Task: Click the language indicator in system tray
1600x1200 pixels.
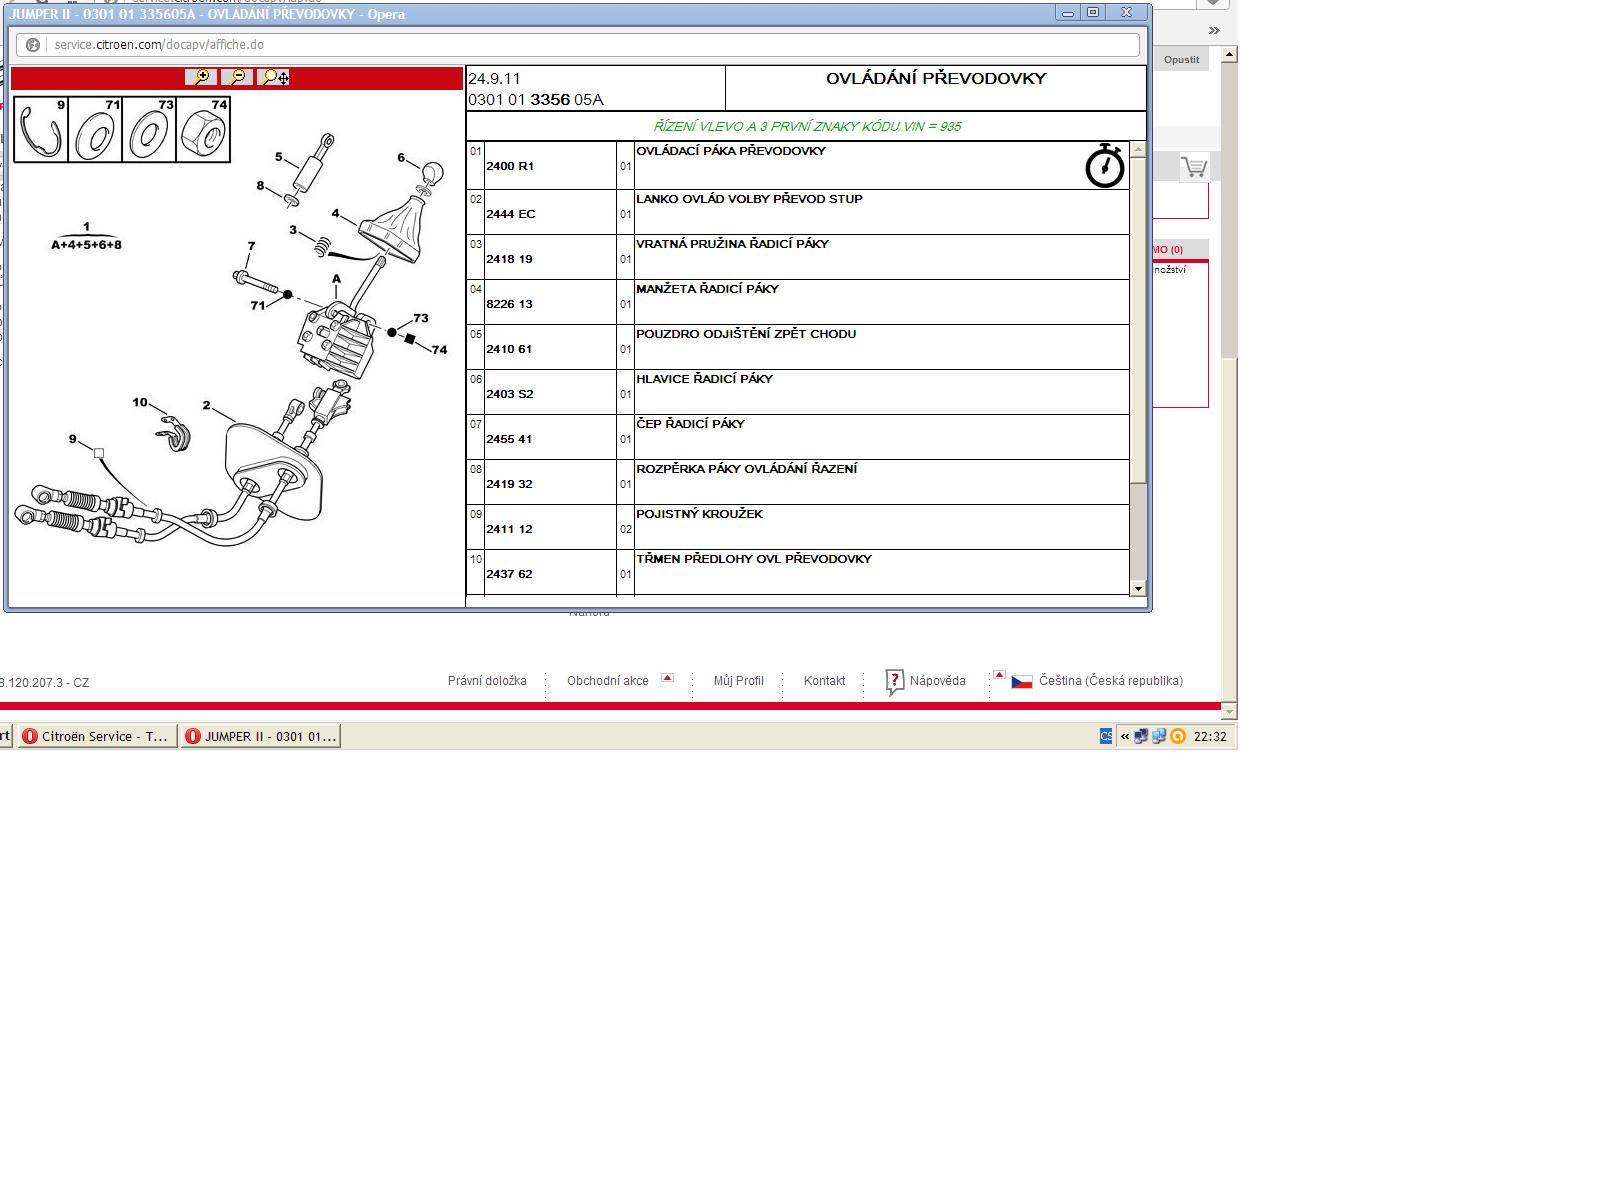Action: coord(1106,736)
